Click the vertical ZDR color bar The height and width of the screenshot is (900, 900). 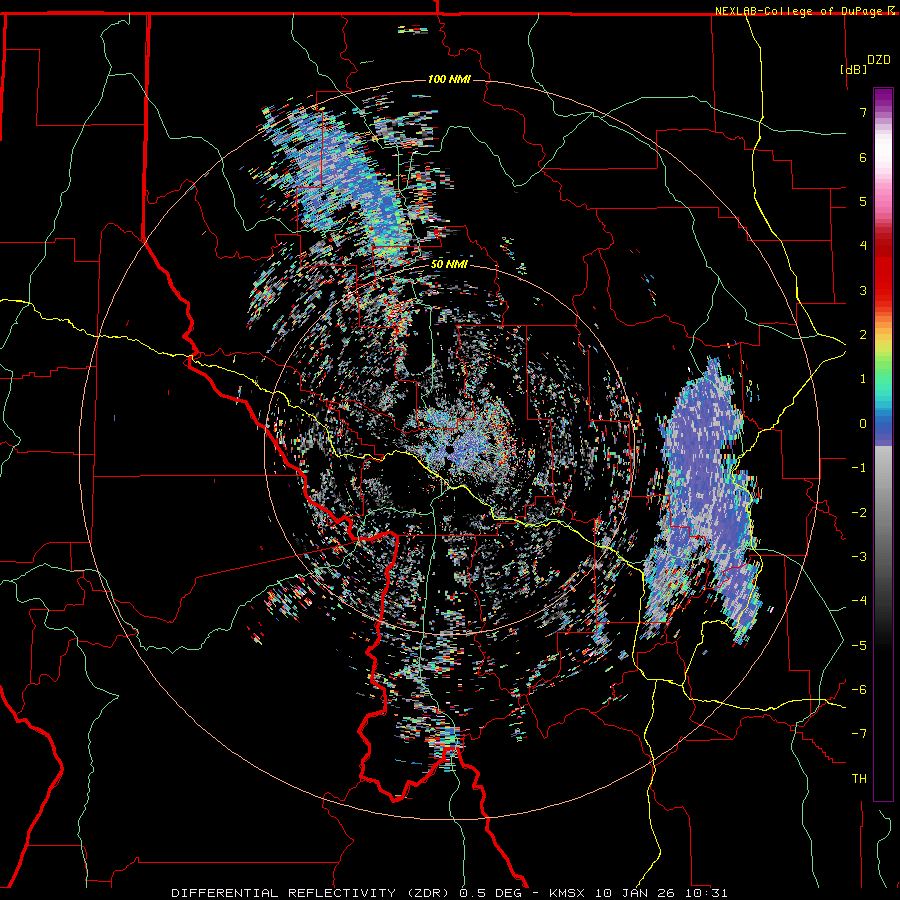(883, 444)
